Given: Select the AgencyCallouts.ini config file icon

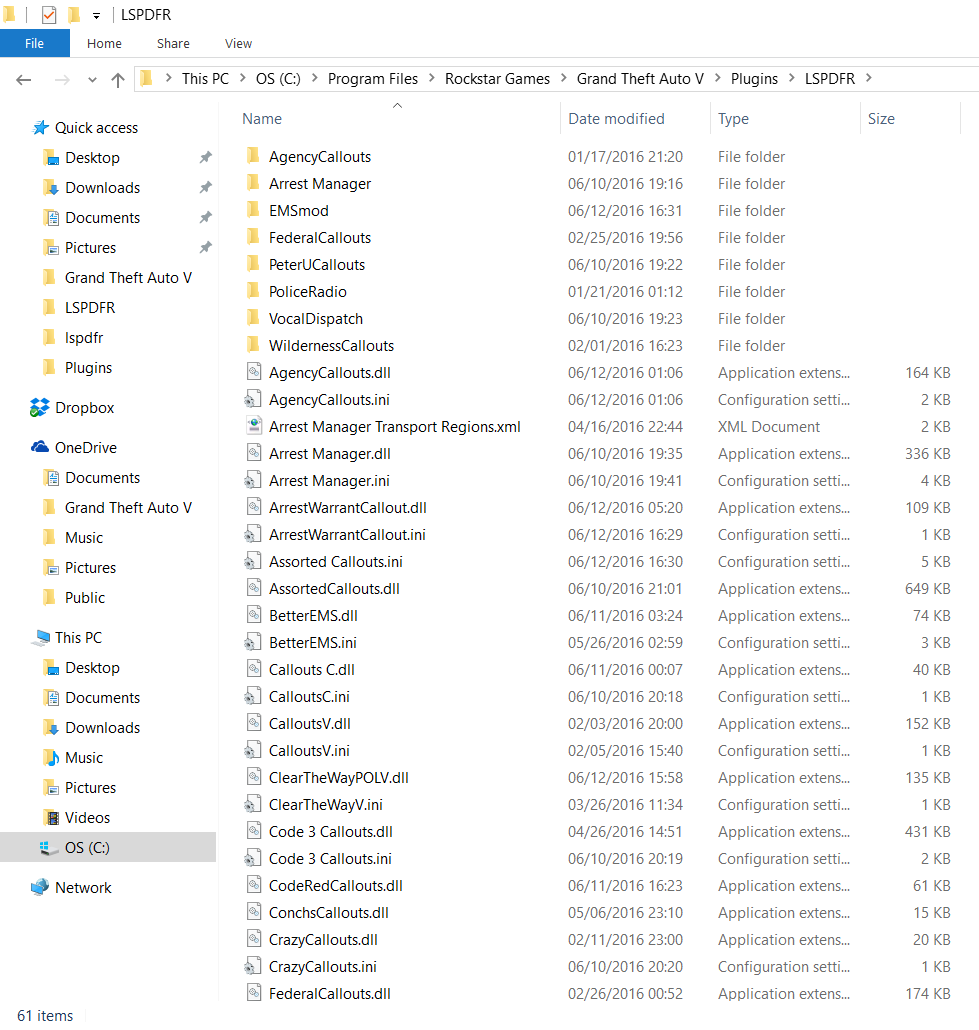Looking at the screenshot, I should pos(254,399).
